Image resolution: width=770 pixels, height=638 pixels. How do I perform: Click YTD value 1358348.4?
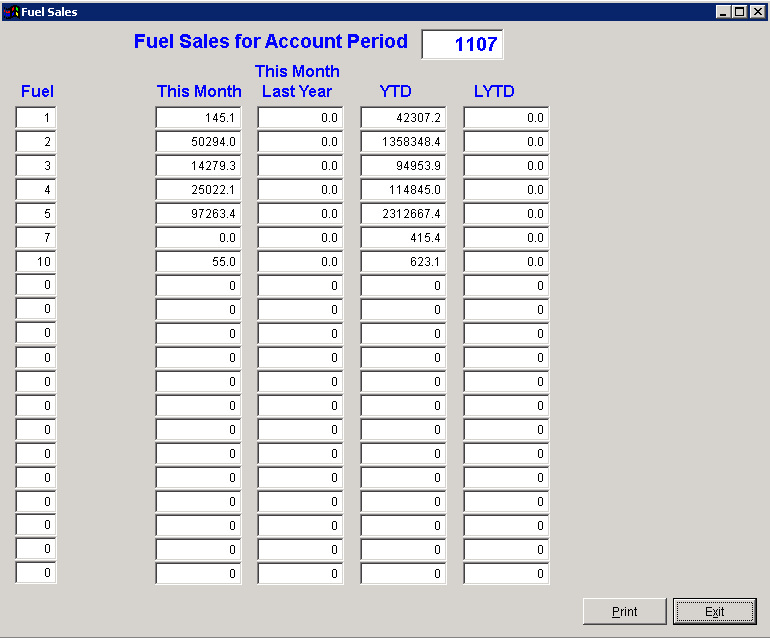(x=403, y=142)
